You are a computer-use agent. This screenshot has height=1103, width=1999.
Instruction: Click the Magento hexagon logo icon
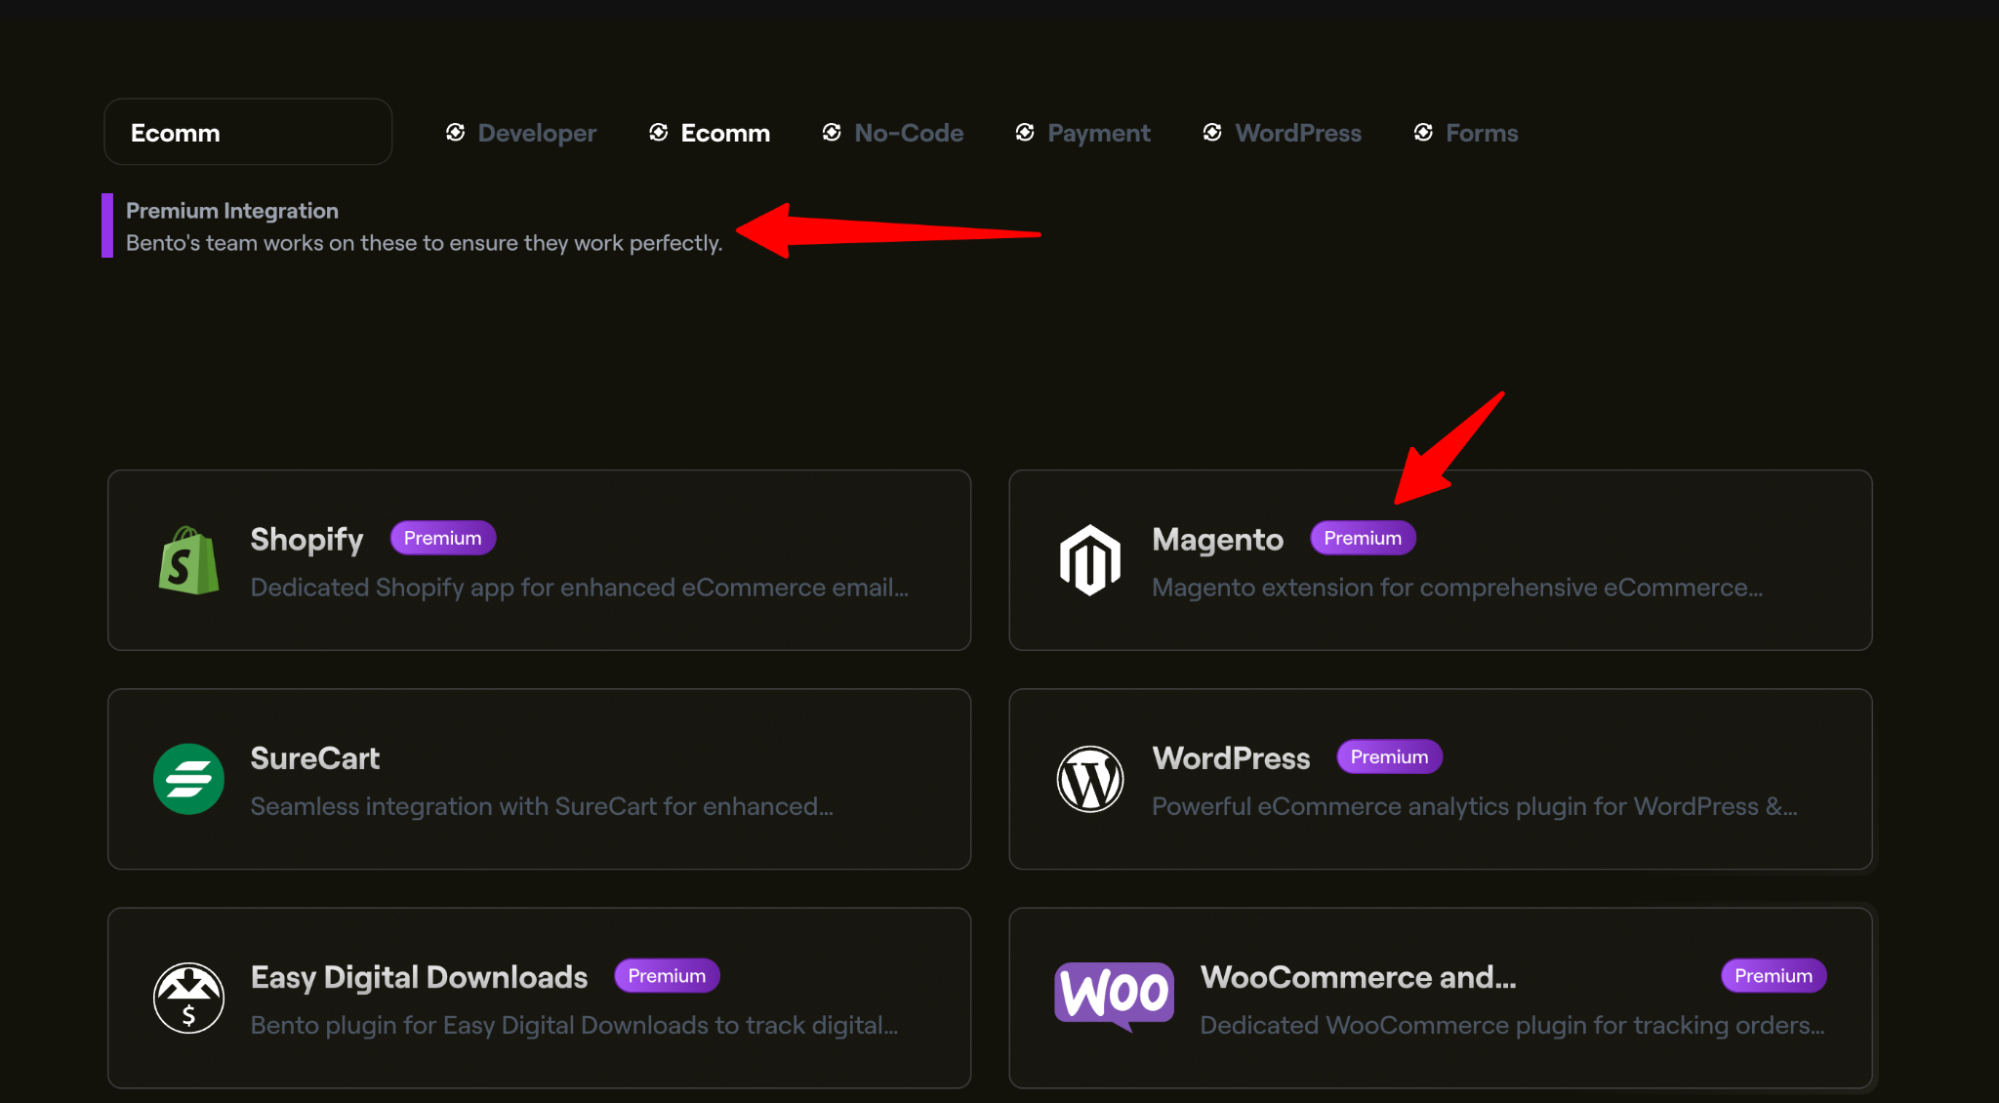(x=1089, y=560)
